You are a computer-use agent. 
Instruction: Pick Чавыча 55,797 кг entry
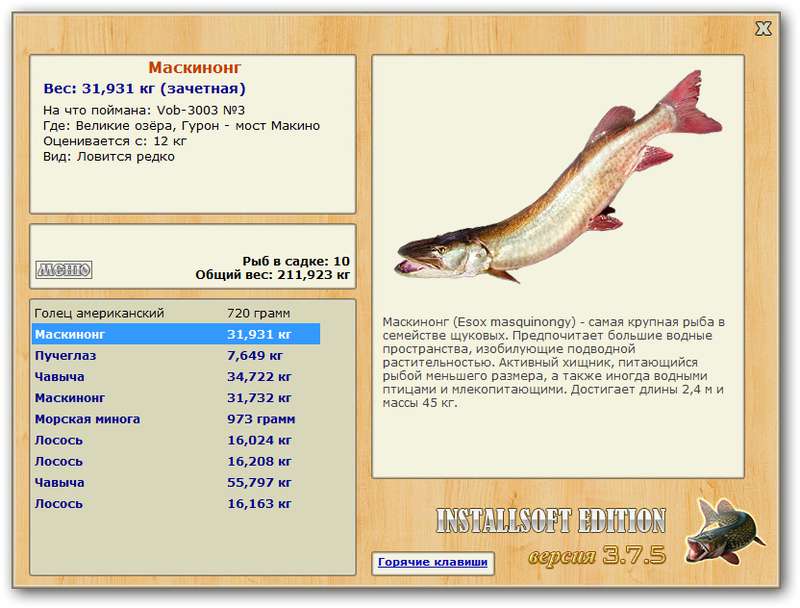176,483
